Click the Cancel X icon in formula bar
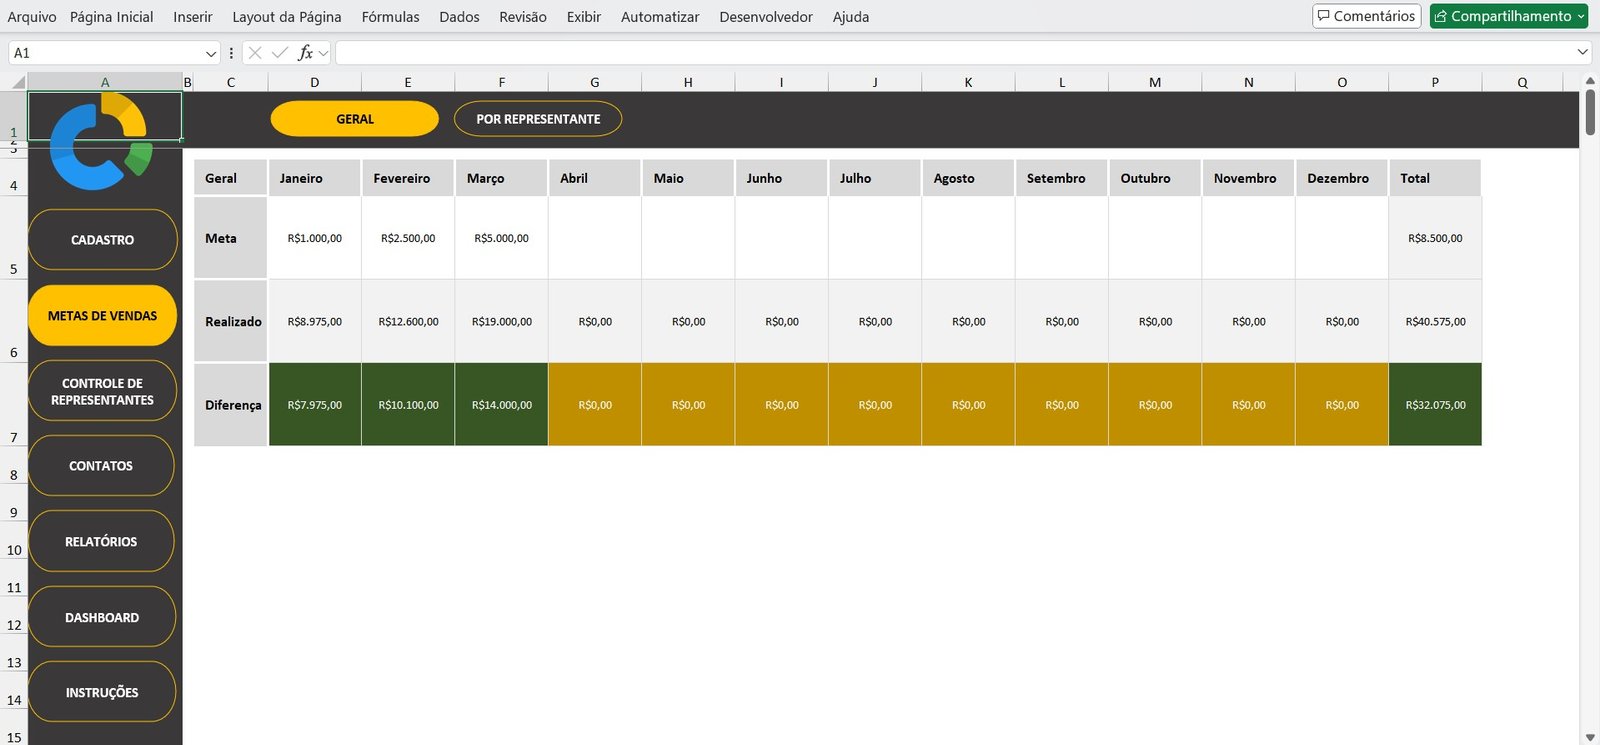Image resolution: width=1600 pixels, height=745 pixels. pos(255,53)
